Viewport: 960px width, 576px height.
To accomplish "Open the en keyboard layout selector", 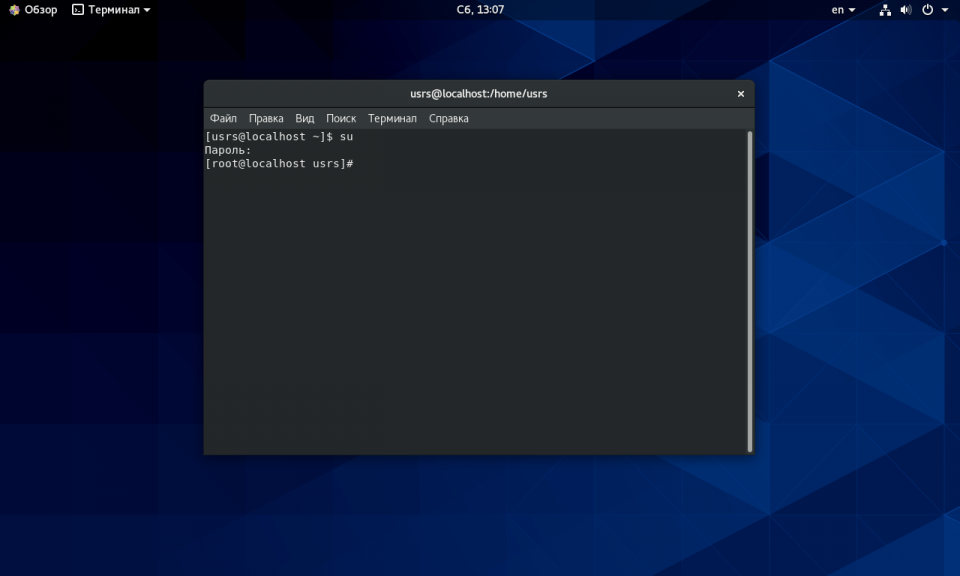I will 843,10.
